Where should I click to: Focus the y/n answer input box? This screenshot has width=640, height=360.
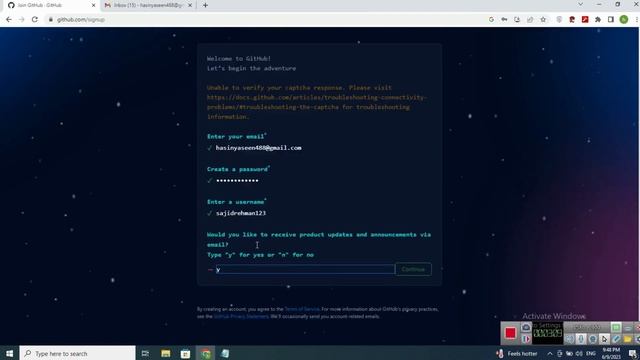point(305,269)
